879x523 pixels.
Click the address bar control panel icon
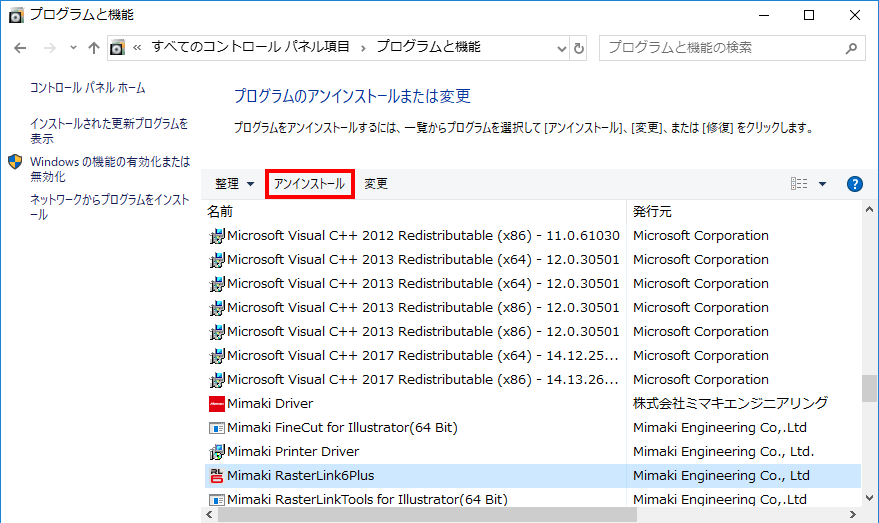117,48
